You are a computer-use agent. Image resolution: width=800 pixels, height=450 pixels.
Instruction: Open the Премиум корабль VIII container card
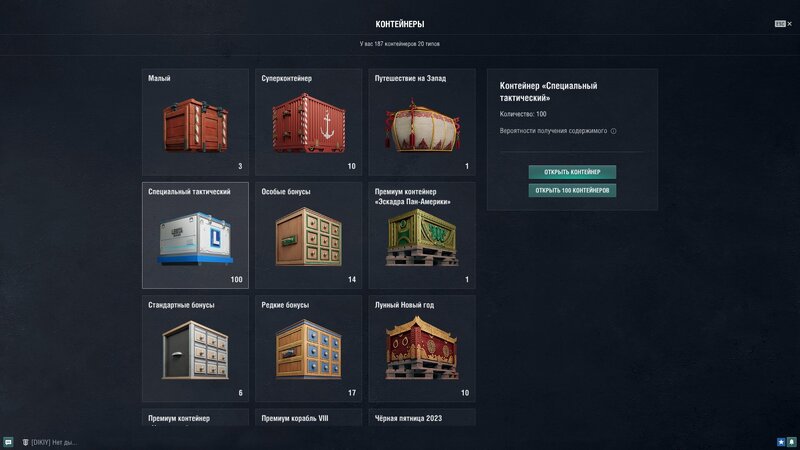309,417
